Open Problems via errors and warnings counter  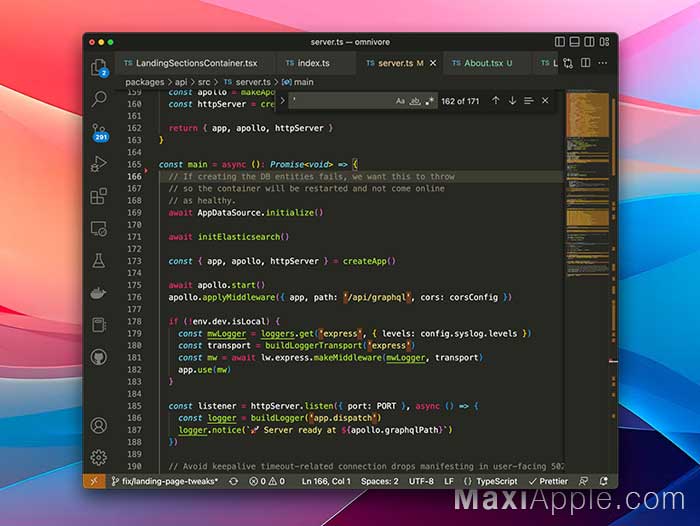pos(267,481)
